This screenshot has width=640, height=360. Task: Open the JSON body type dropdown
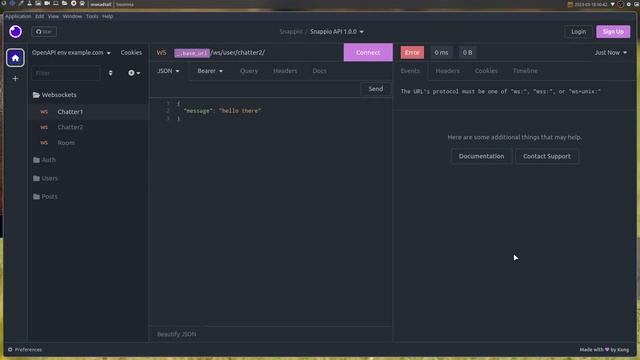pyautogui.click(x=168, y=71)
